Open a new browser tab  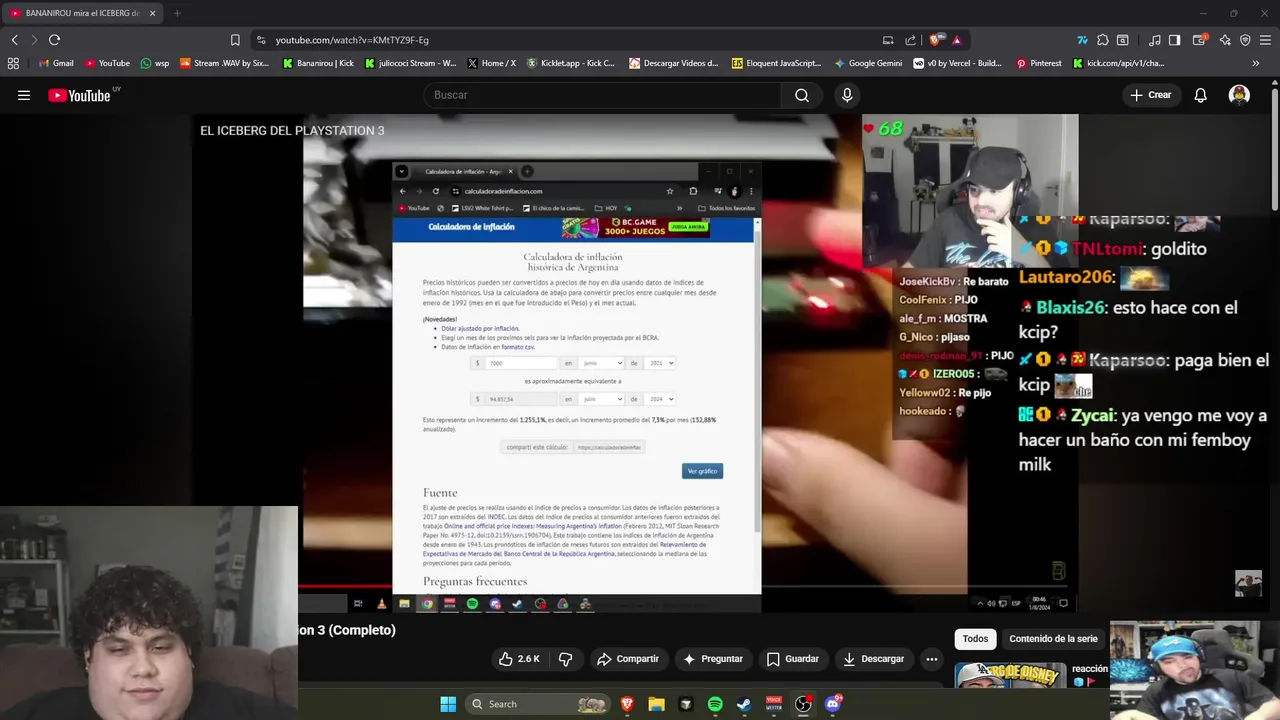[177, 13]
